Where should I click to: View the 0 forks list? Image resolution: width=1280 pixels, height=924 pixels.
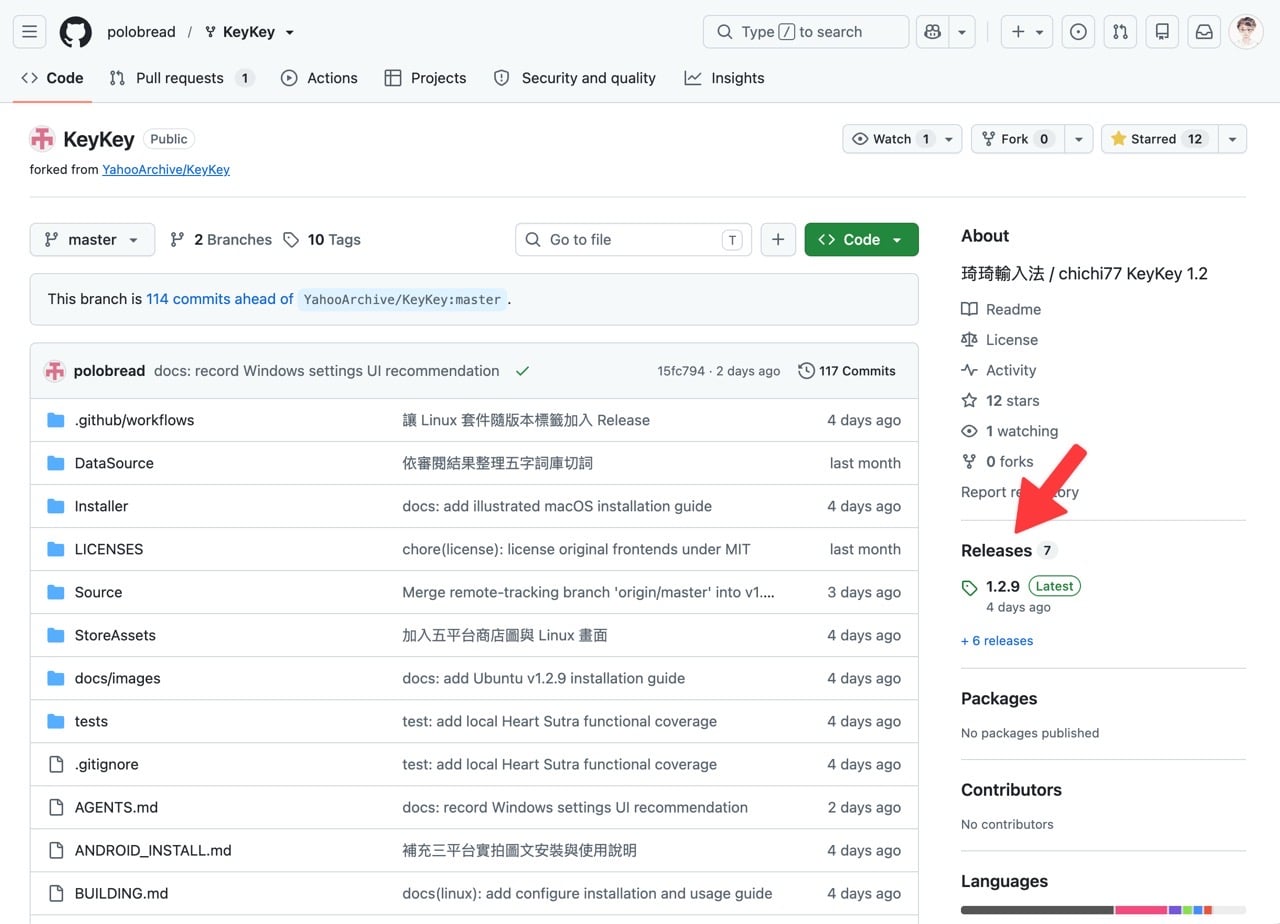(998, 462)
